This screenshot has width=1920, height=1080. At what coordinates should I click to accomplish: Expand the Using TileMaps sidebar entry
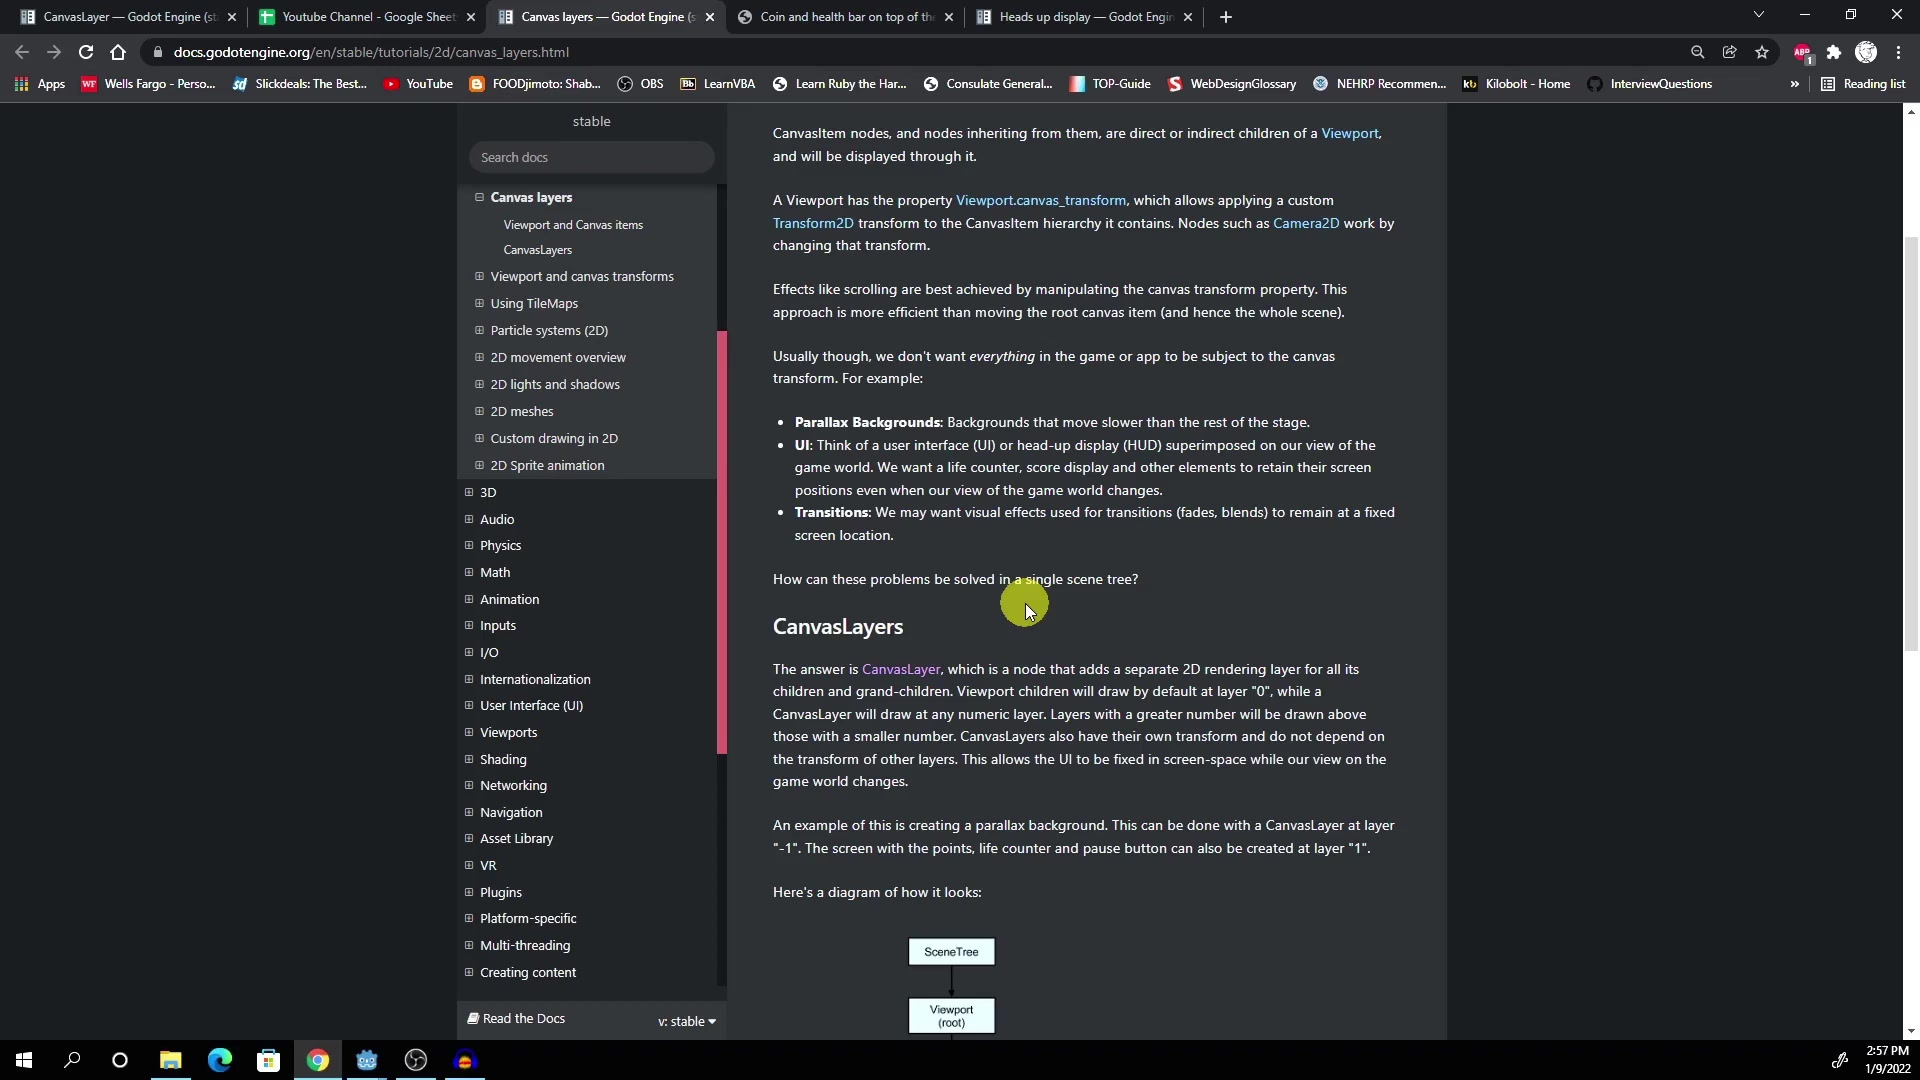point(480,303)
